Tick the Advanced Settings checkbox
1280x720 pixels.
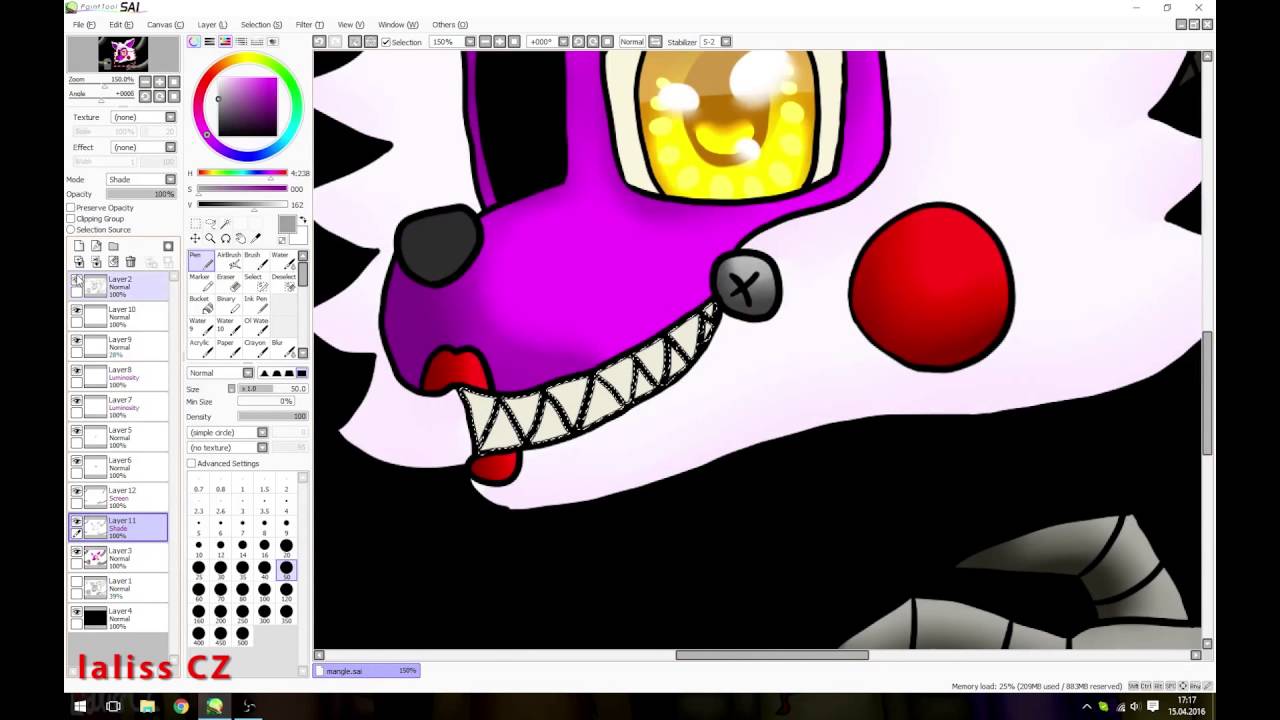pyautogui.click(x=192, y=464)
